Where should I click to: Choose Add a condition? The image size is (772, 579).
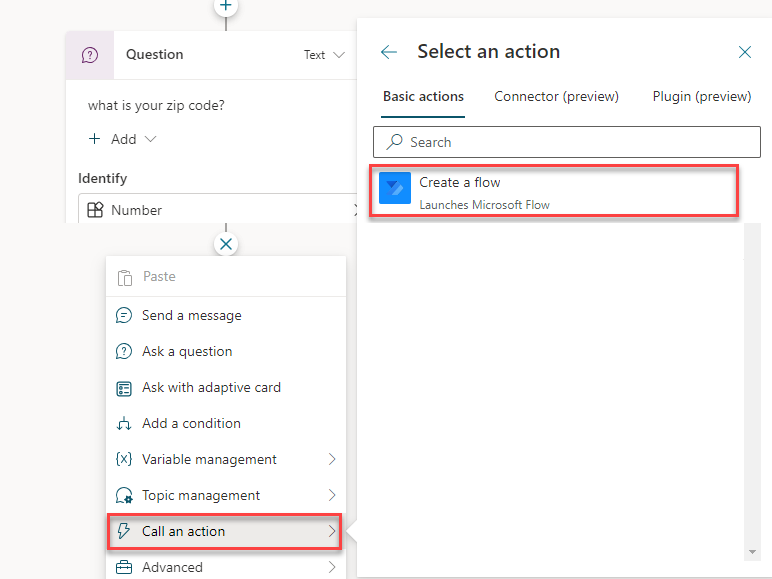226,423
